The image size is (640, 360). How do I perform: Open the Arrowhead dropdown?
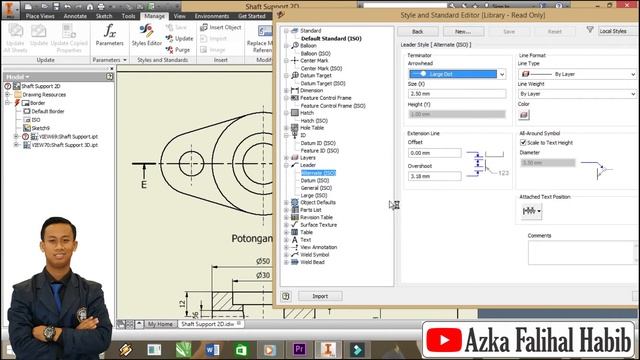pos(502,74)
